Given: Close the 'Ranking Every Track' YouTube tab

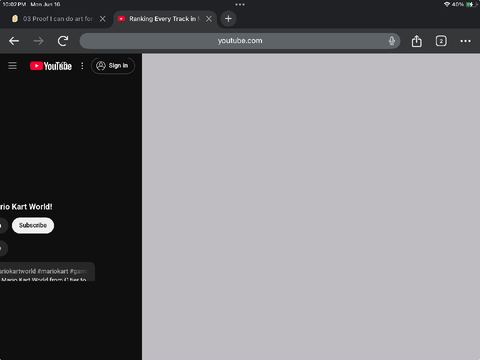Looking at the screenshot, I should click(x=209, y=19).
